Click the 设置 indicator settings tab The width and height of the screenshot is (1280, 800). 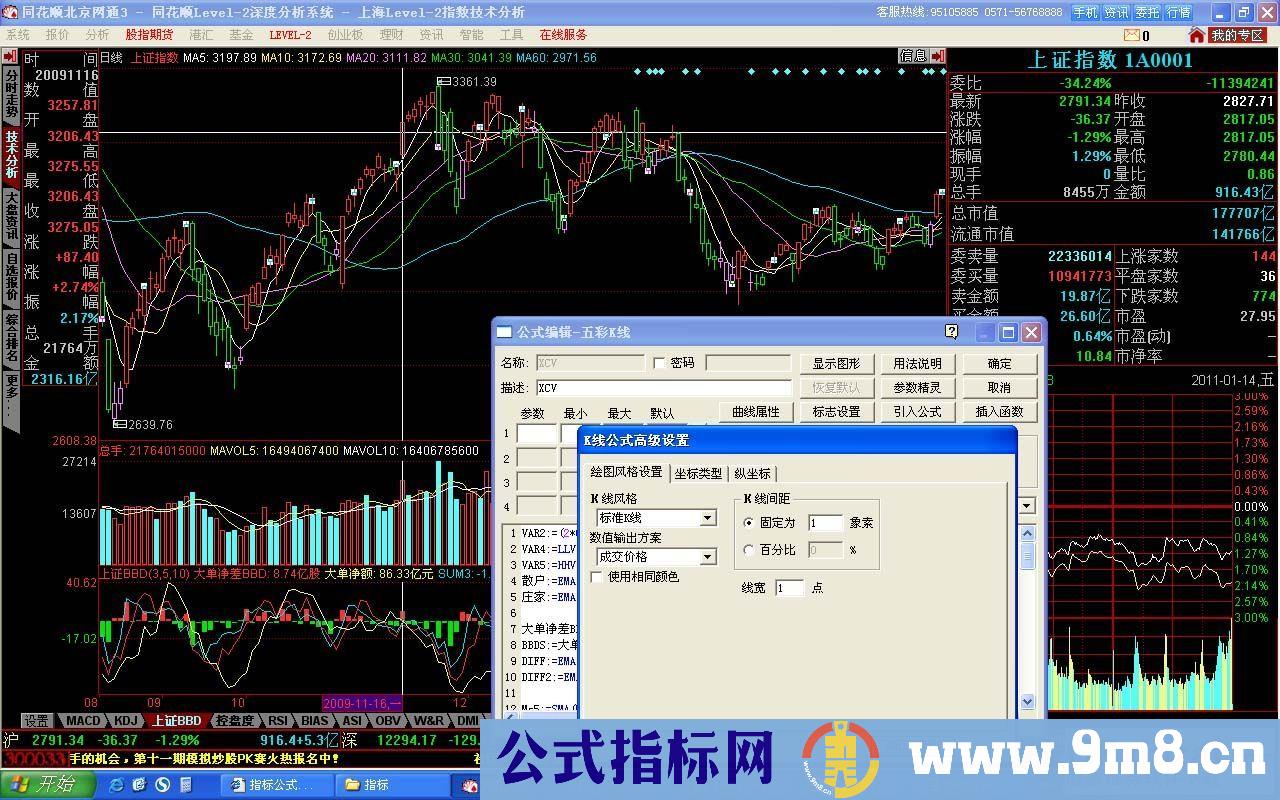[37, 720]
